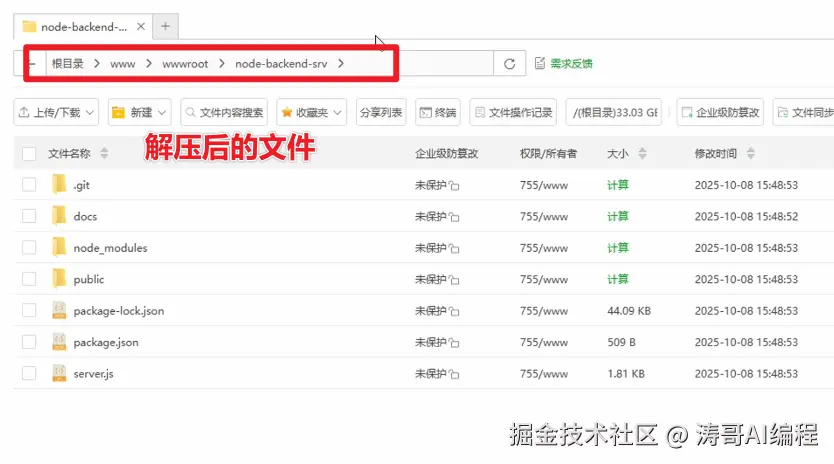The image size is (834, 464).
Task: Toggle the select-all checkbox in header
Action: pyautogui.click(x=29, y=154)
